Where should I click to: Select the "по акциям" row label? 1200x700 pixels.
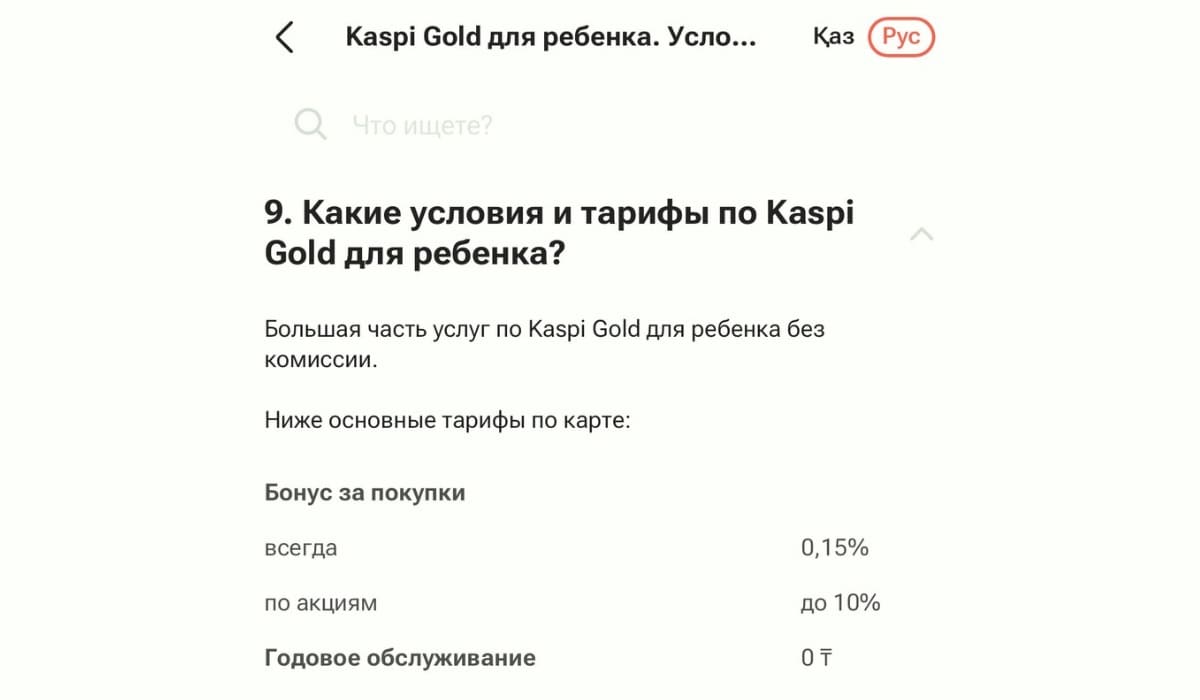click(x=321, y=603)
